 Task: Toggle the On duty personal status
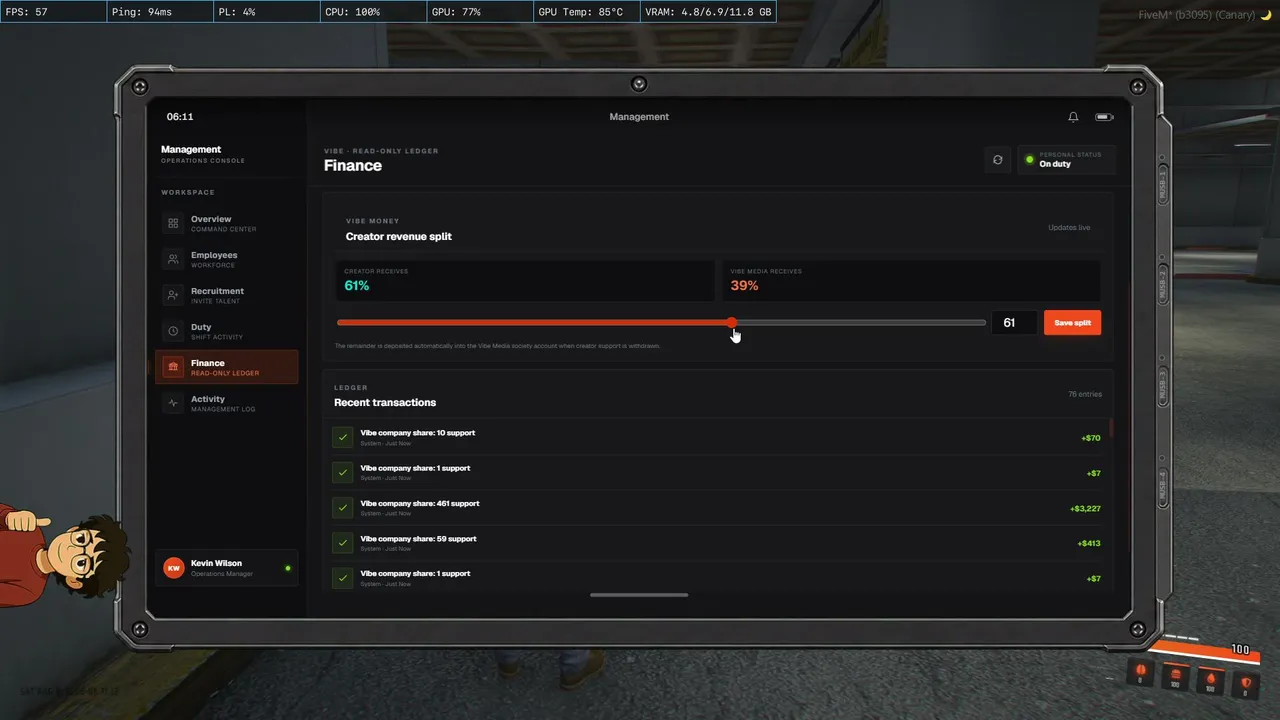coord(1066,160)
